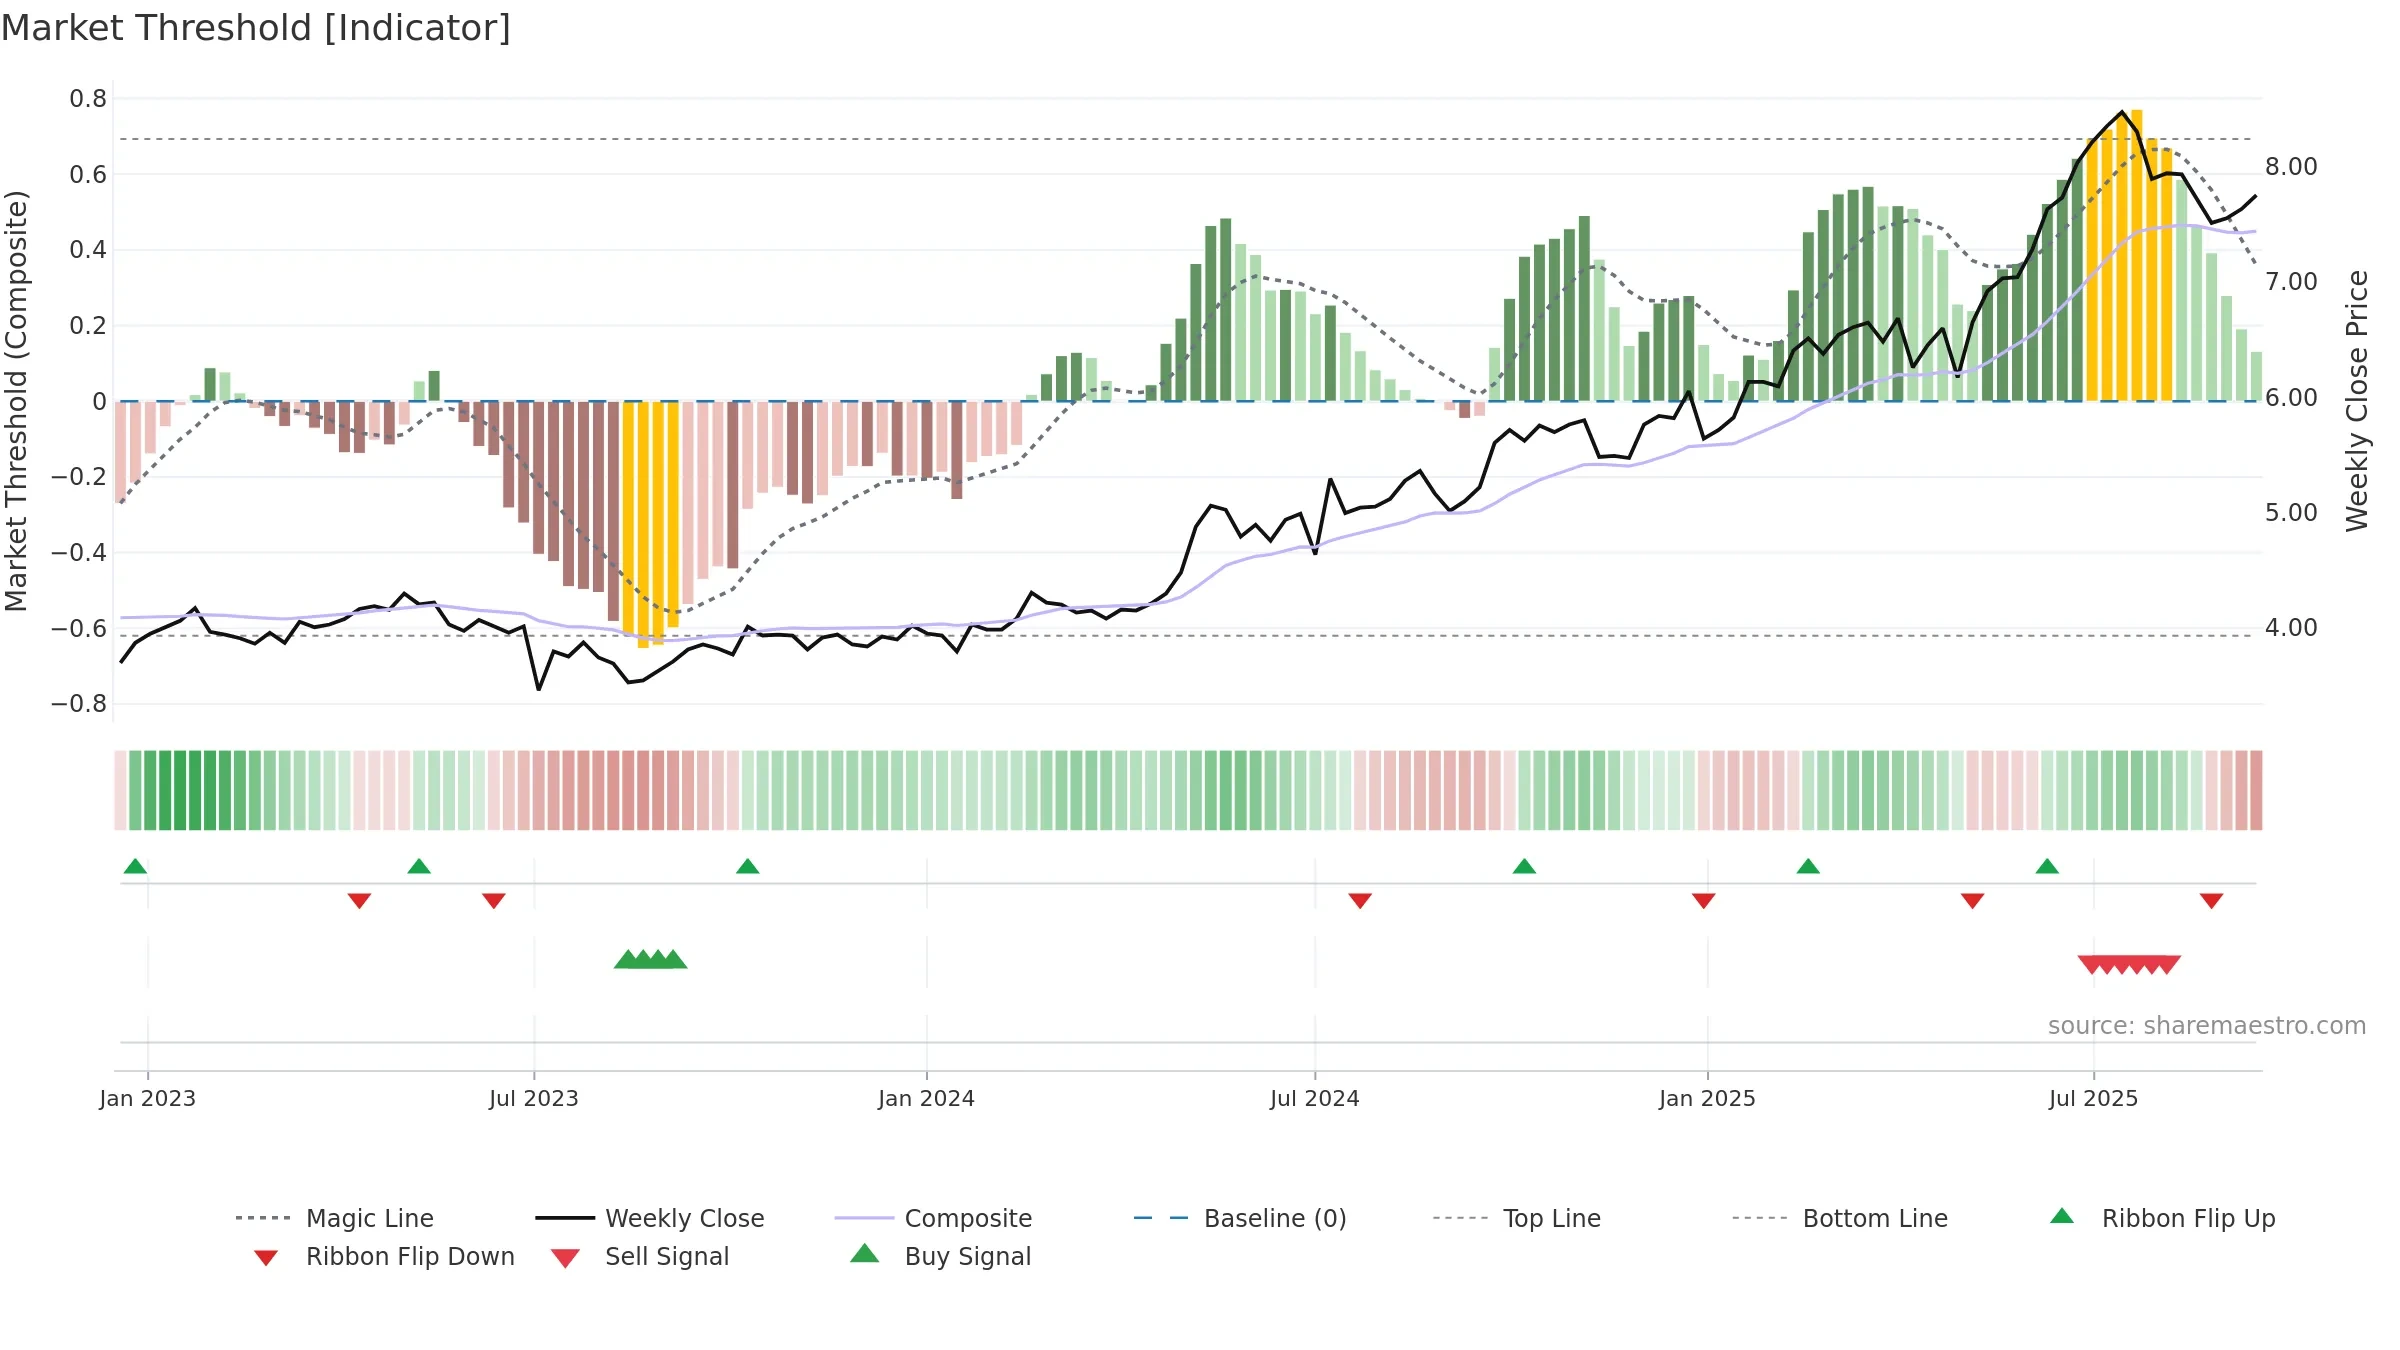Click the Market Threshold [Indicator] chart title

pos(256,28)
